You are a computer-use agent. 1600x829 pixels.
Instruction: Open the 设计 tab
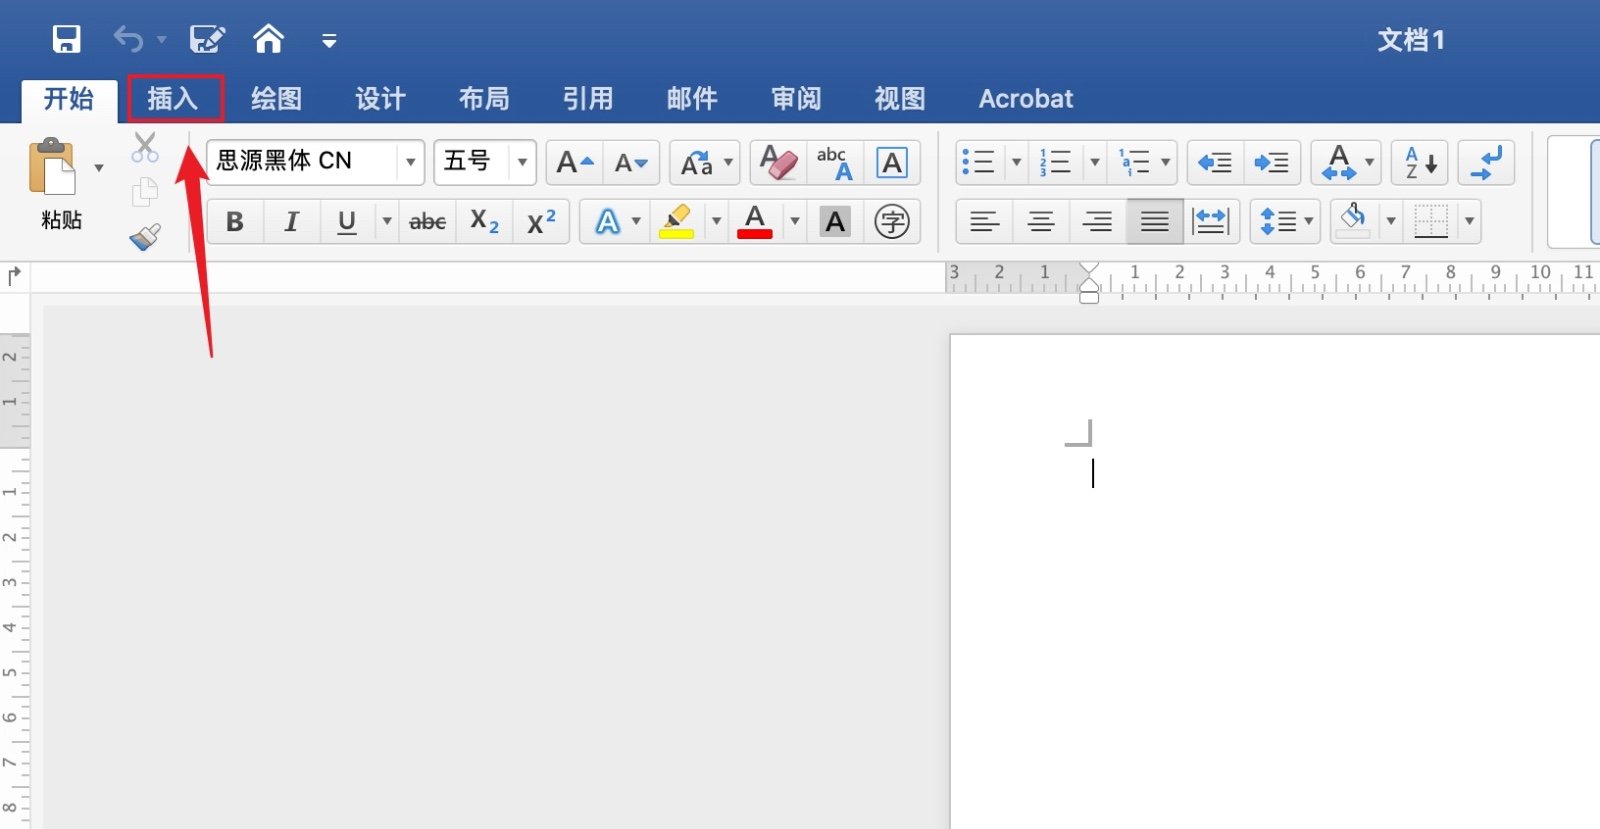pos(381,99)
